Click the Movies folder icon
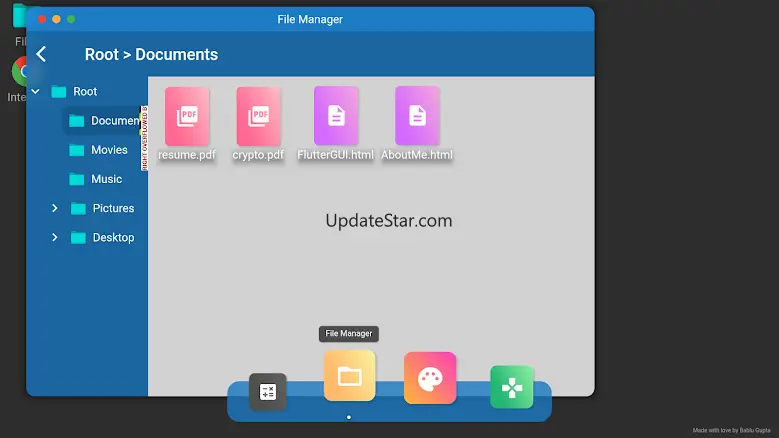The height and width of the screenshot is (438, 779). pyautogui.click(x=77, y=150)
